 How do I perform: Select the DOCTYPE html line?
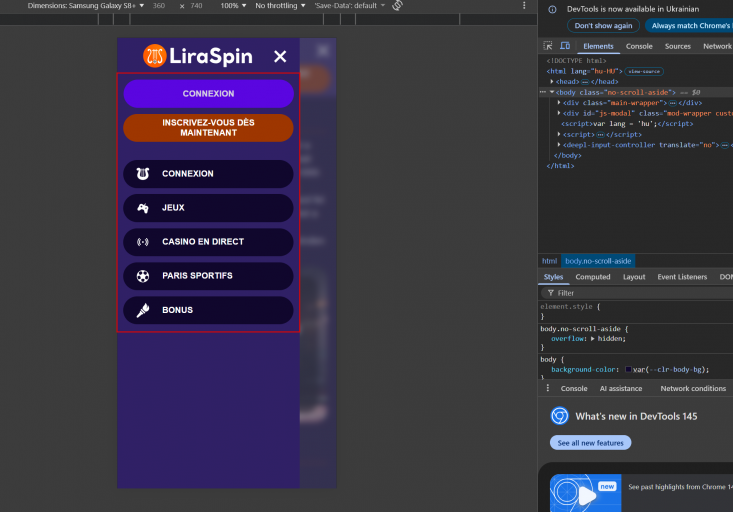(x=576, y=61)
